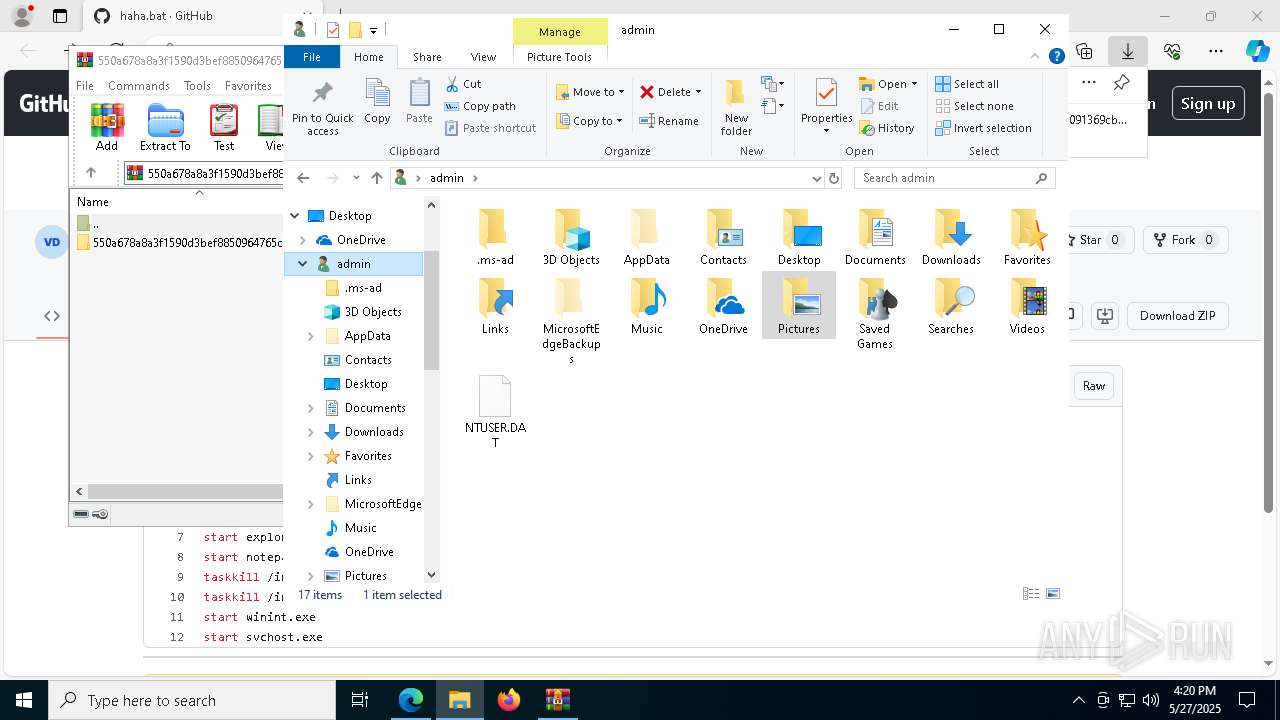Screen dimensions: 1280x720
Task: Open the WinRAR Commands menu
Action: tap(139, 86)
